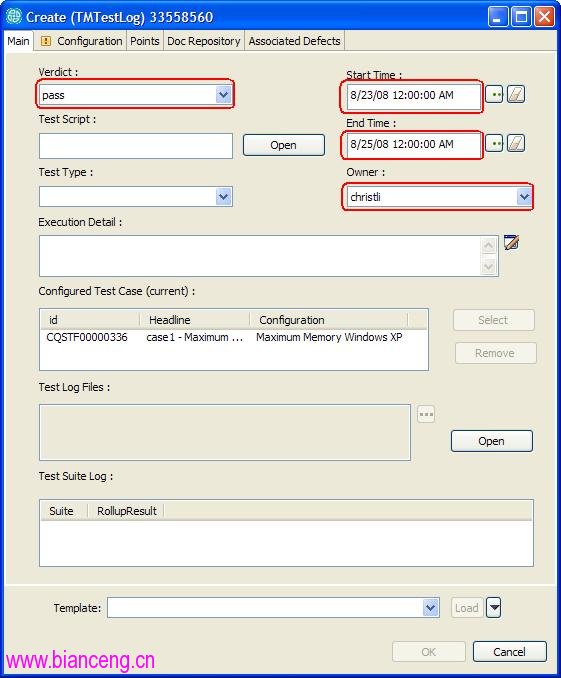The image size is (561, 678).
Task: Click the Test Script input field
Action: click(136, 146)
